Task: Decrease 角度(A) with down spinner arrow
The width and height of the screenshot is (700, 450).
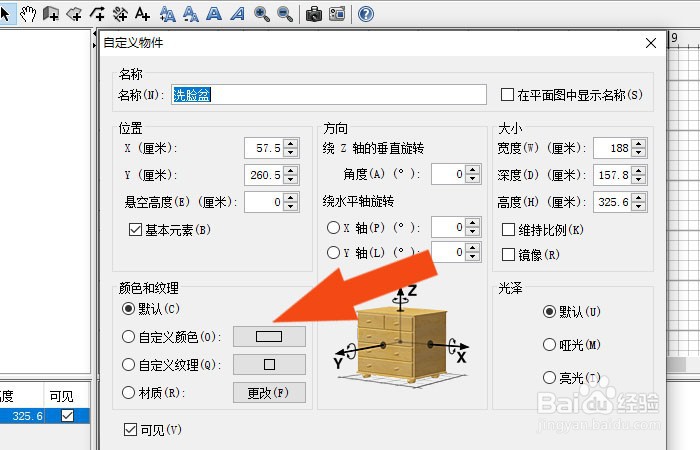Action: pyautogui.click(x=473, y=178)
